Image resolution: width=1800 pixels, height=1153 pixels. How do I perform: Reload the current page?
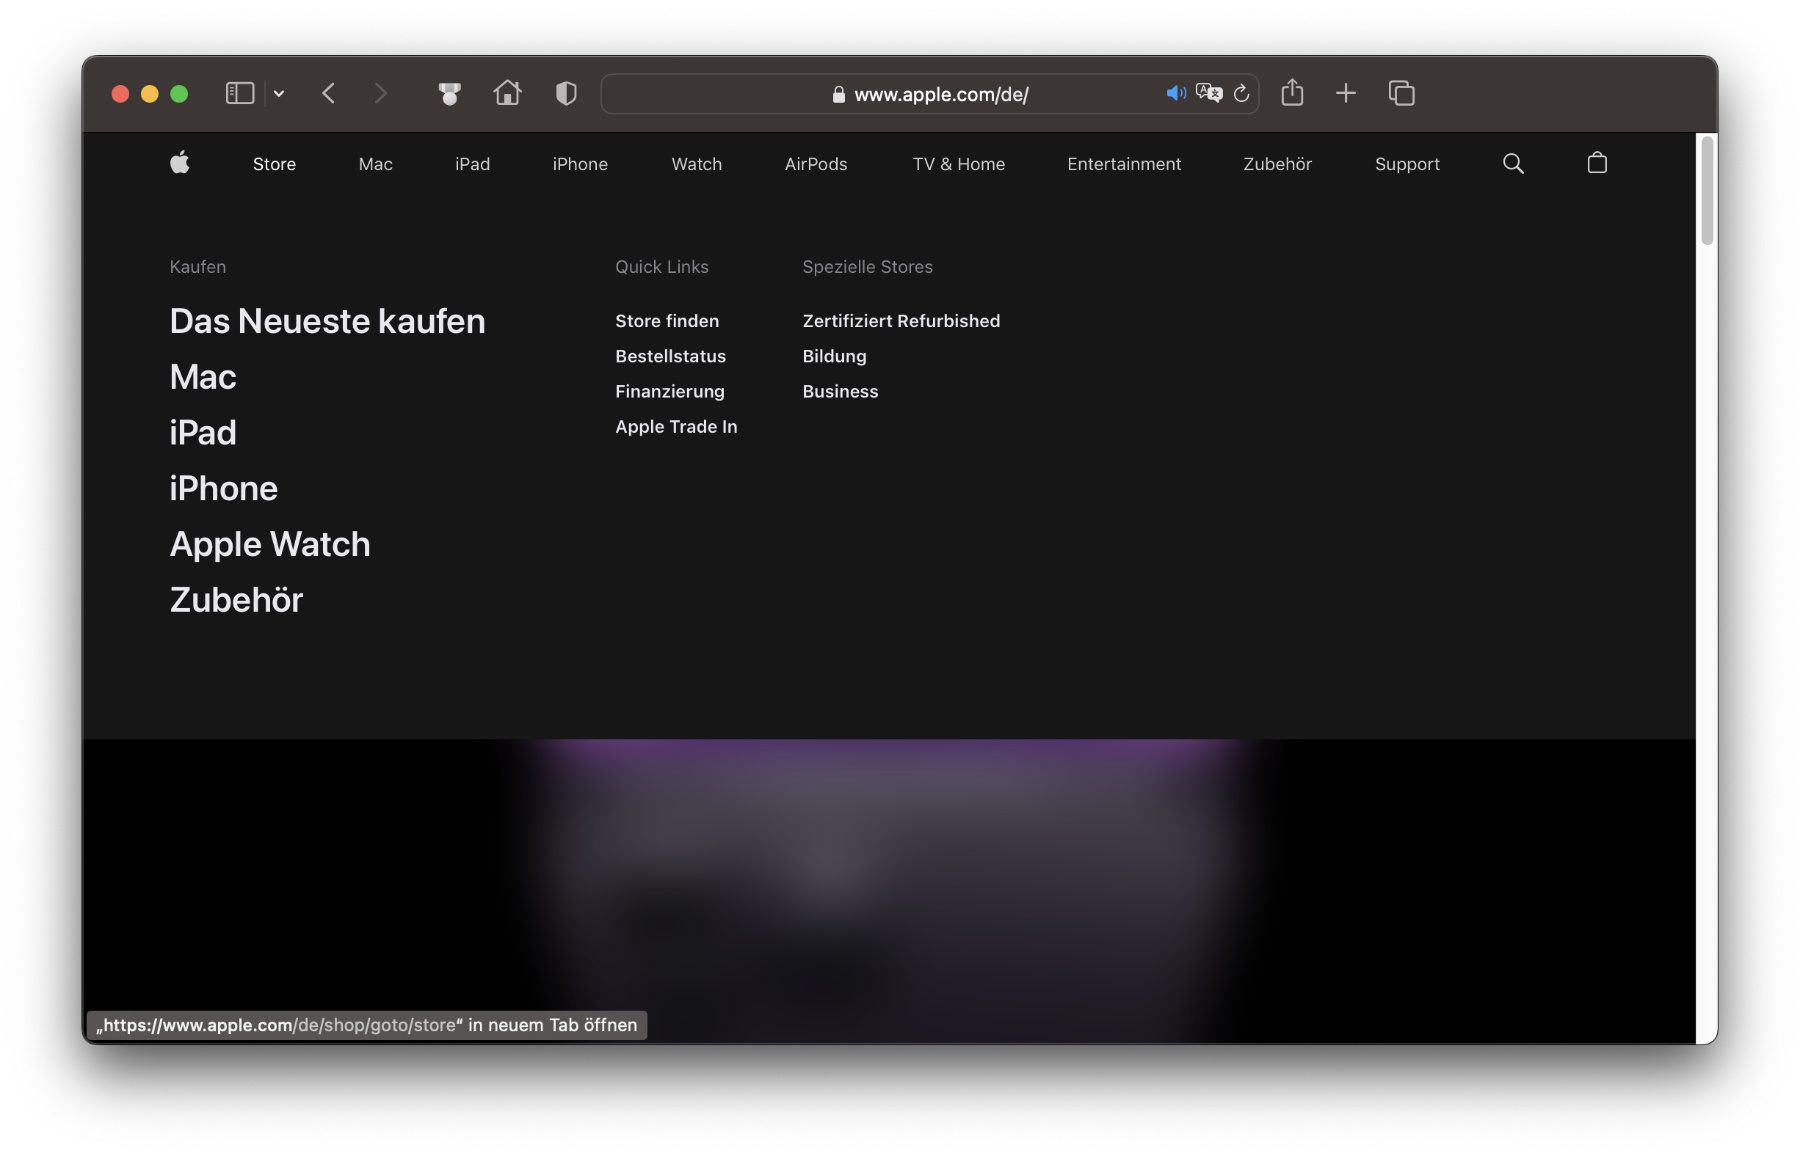tap(1241, 93)
